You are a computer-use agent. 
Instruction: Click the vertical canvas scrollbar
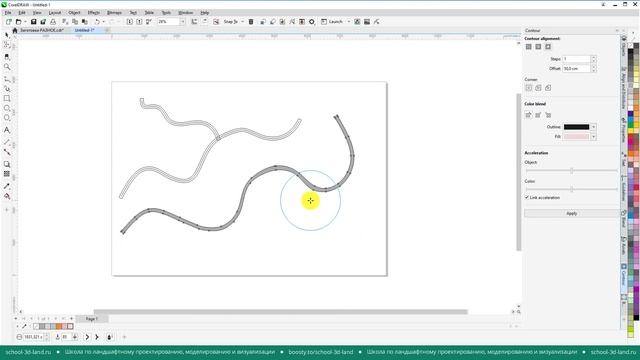point(519,172)
